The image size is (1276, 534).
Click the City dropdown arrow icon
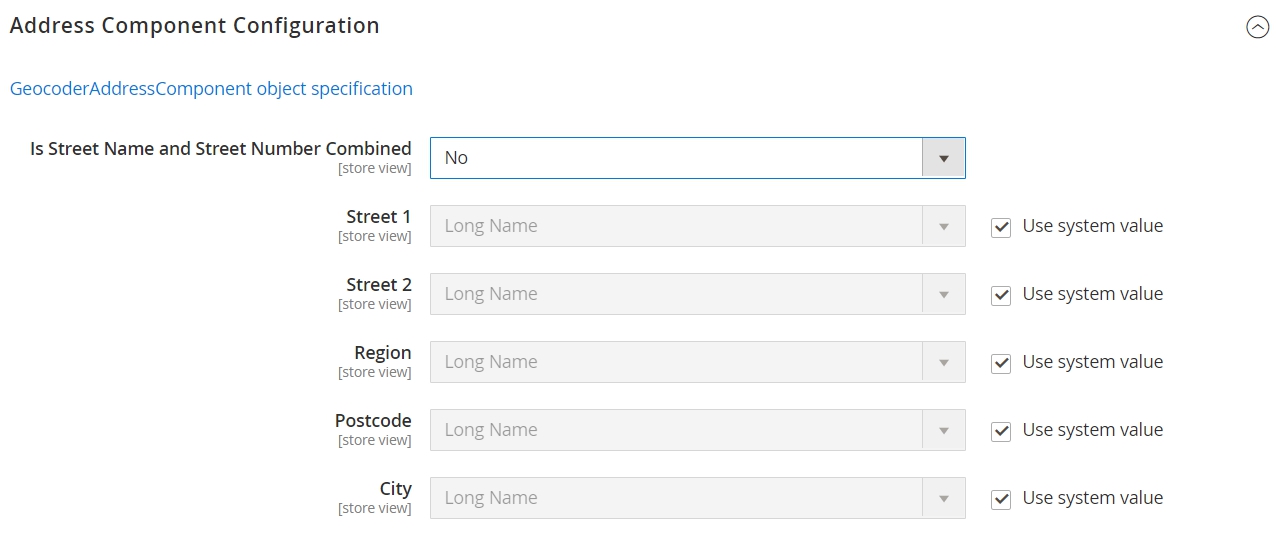(943, 498)
